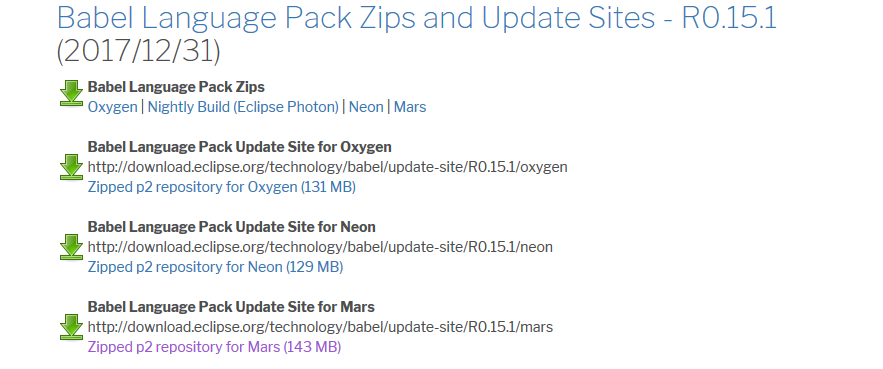
Task: Click the Babel Language Pack Zips bold title
Action: 176,87
